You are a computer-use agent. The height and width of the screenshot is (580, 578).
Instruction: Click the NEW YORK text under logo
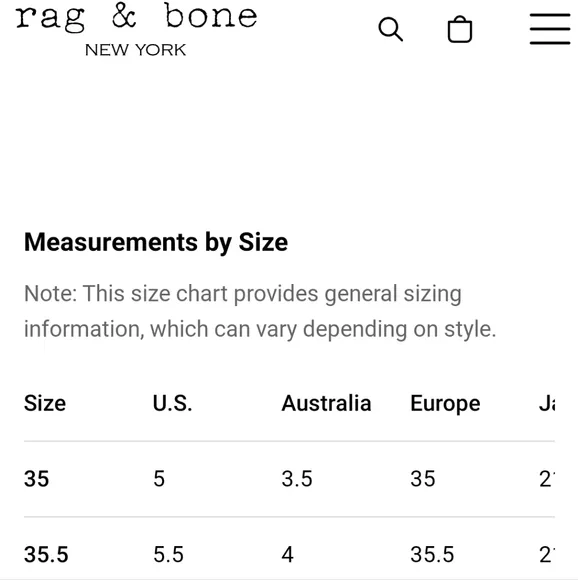(x=135, y=50)
